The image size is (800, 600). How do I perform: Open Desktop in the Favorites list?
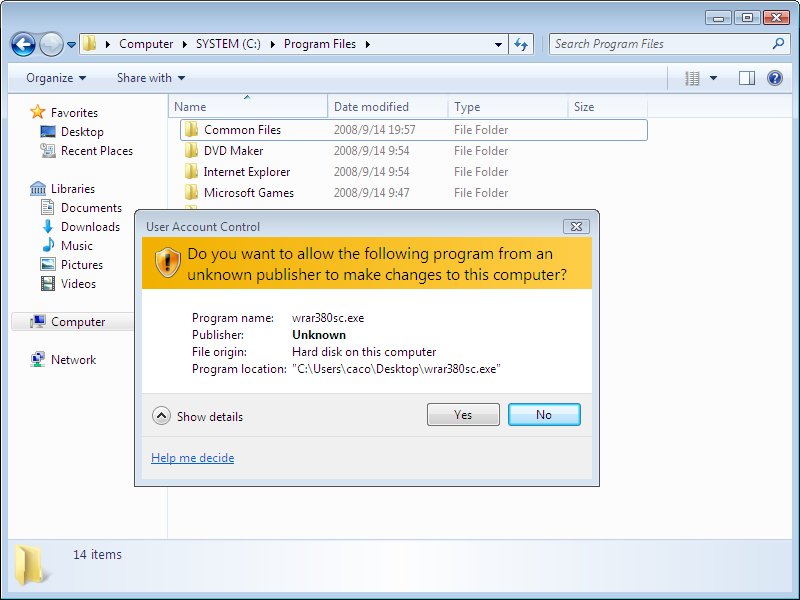pos(82,132)
